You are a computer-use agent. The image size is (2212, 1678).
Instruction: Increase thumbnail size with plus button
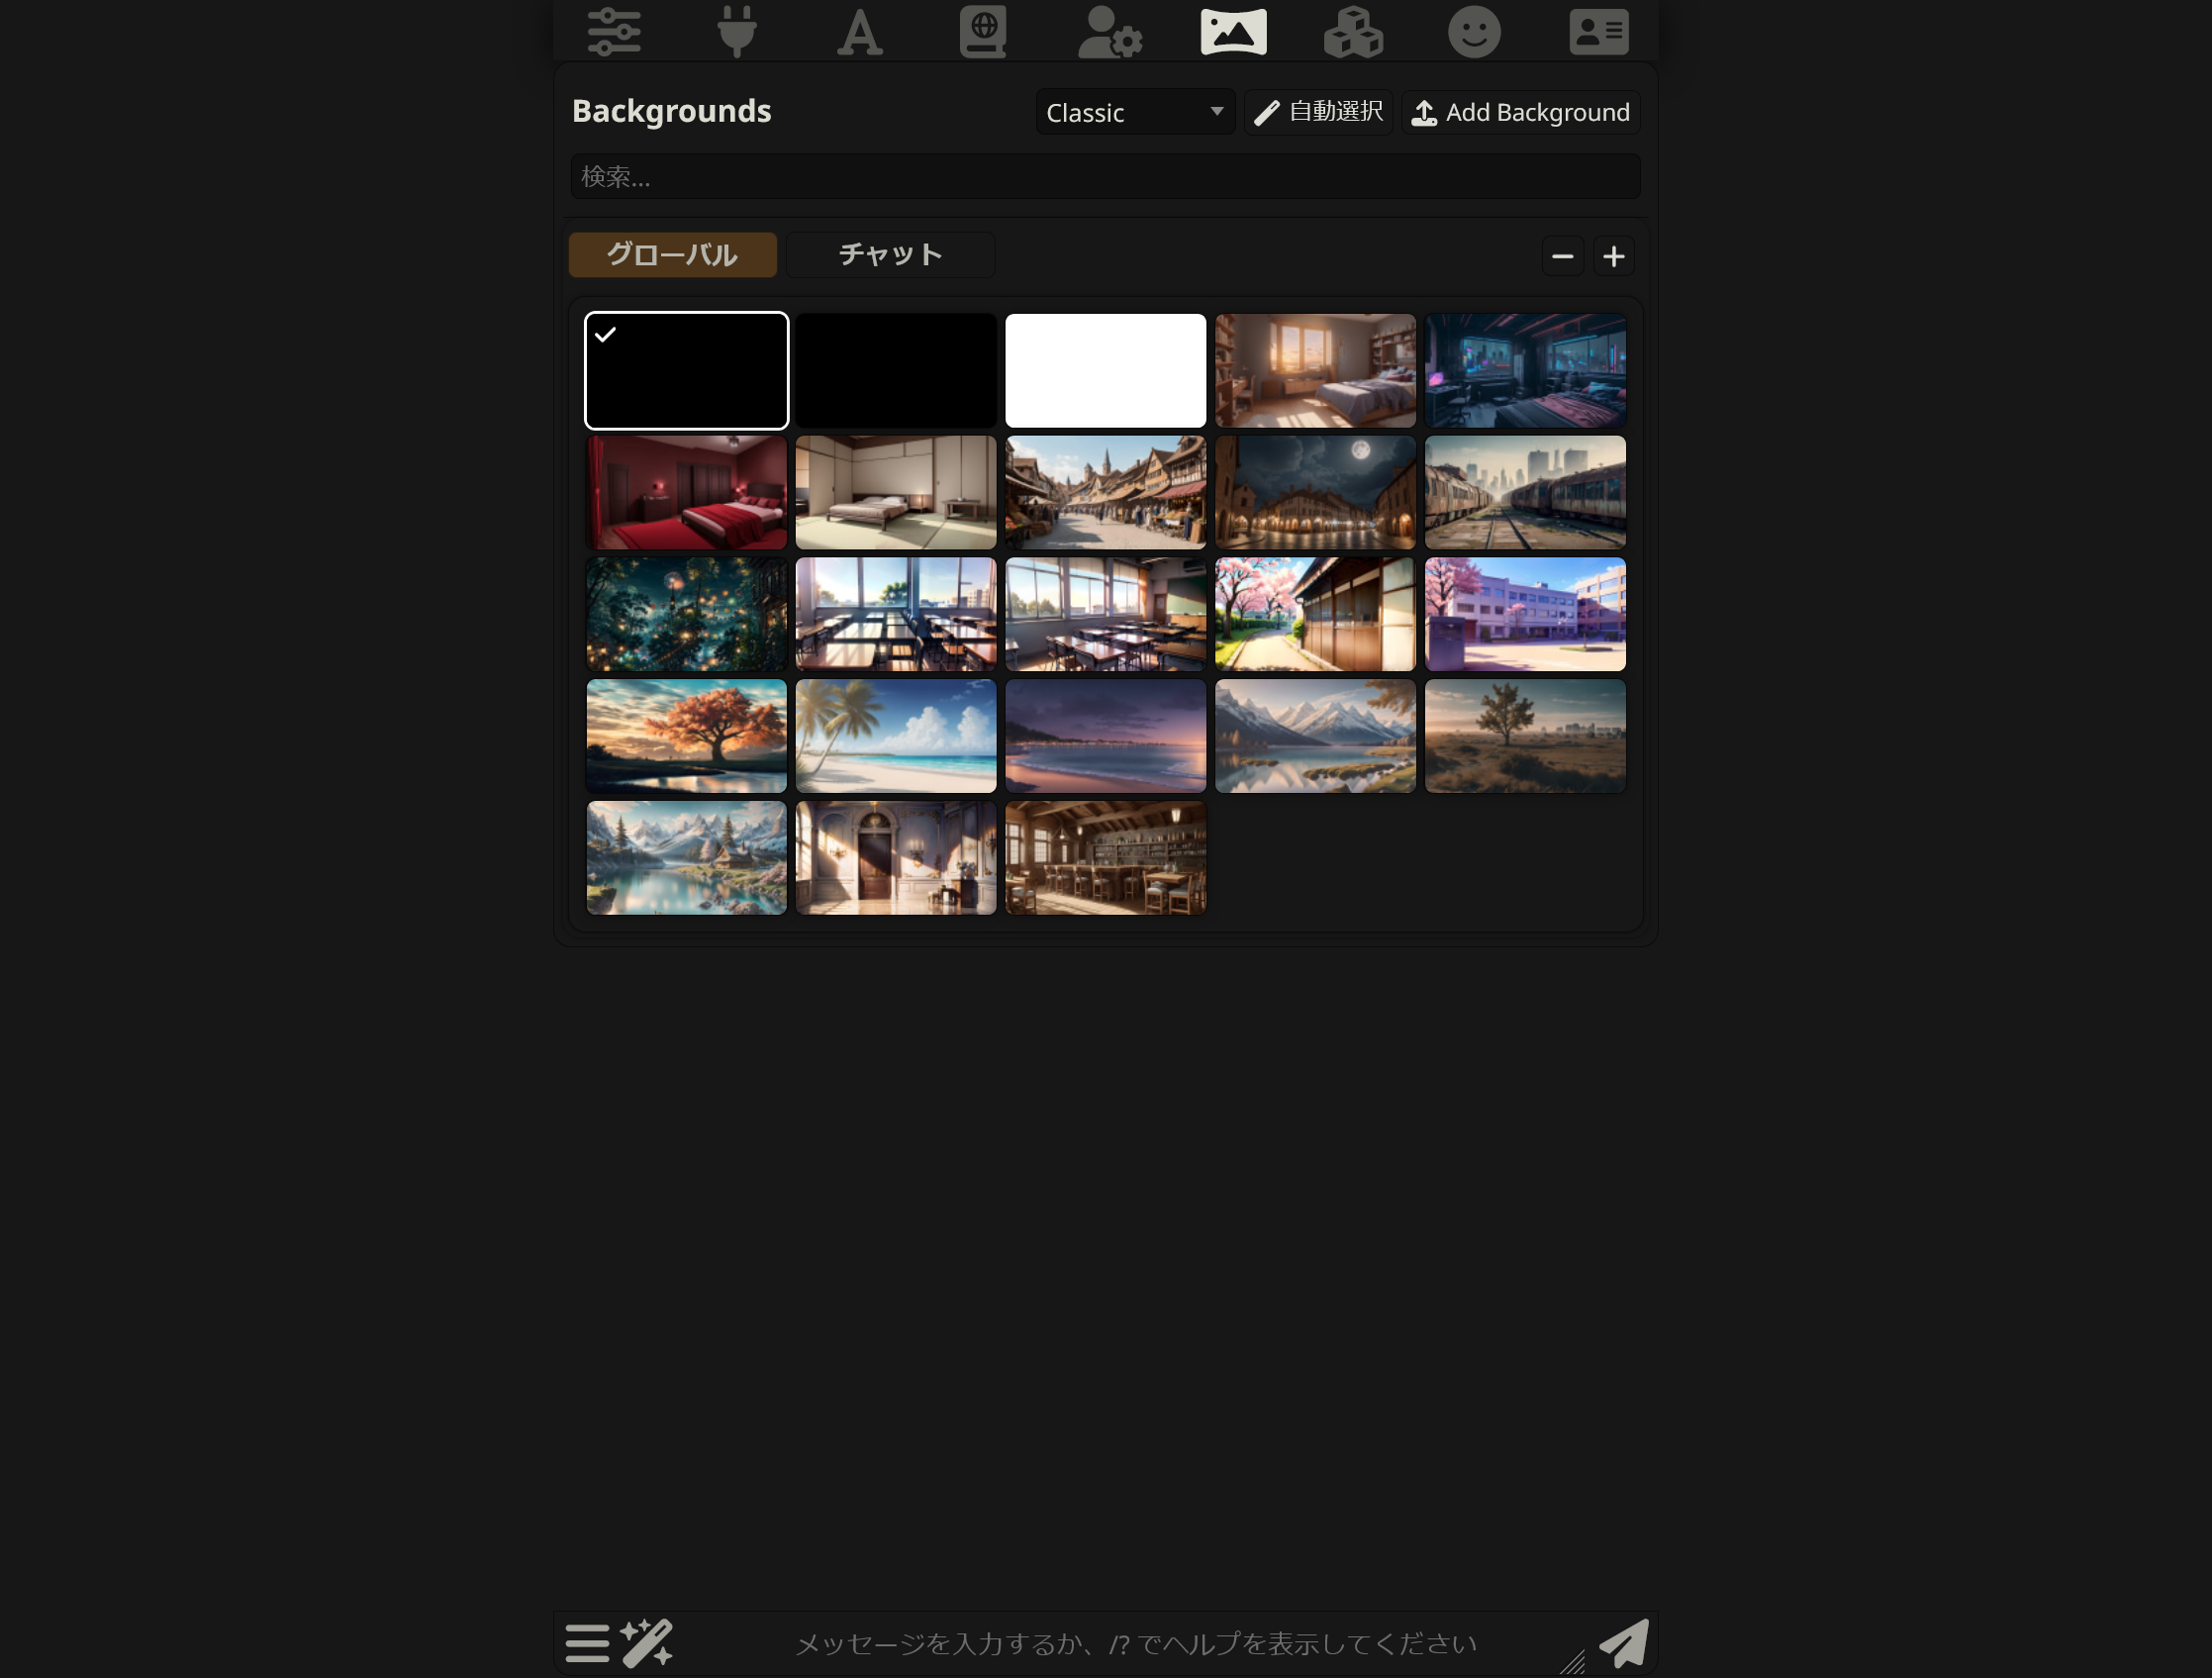[1613, 257]
